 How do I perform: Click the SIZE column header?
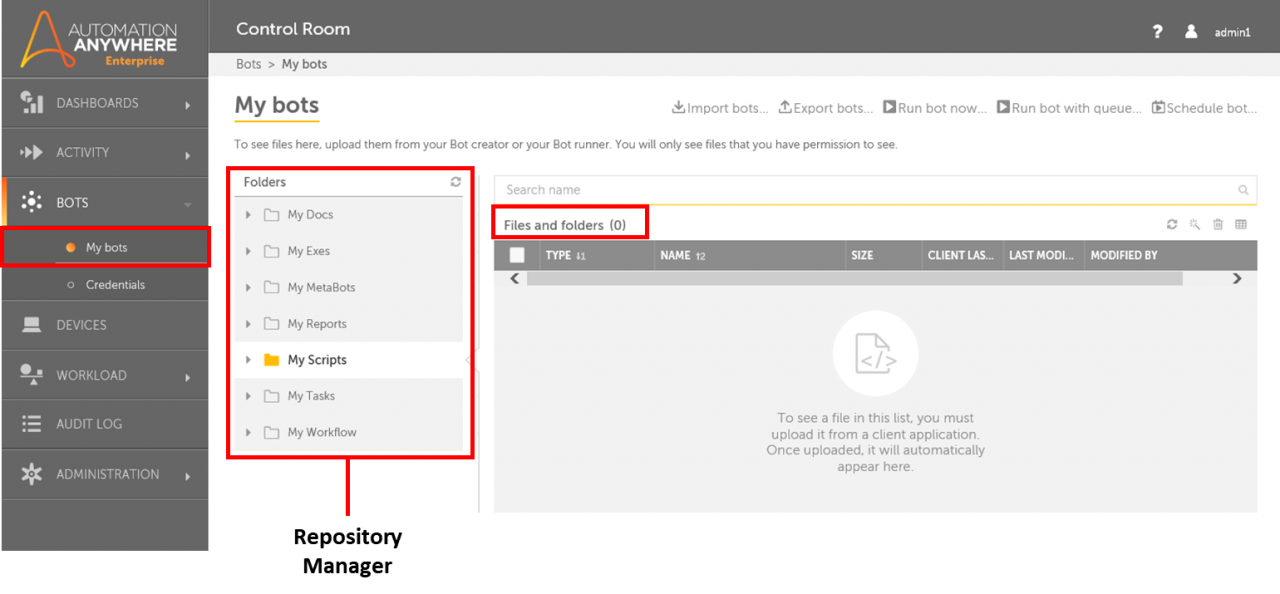point(883,255)
